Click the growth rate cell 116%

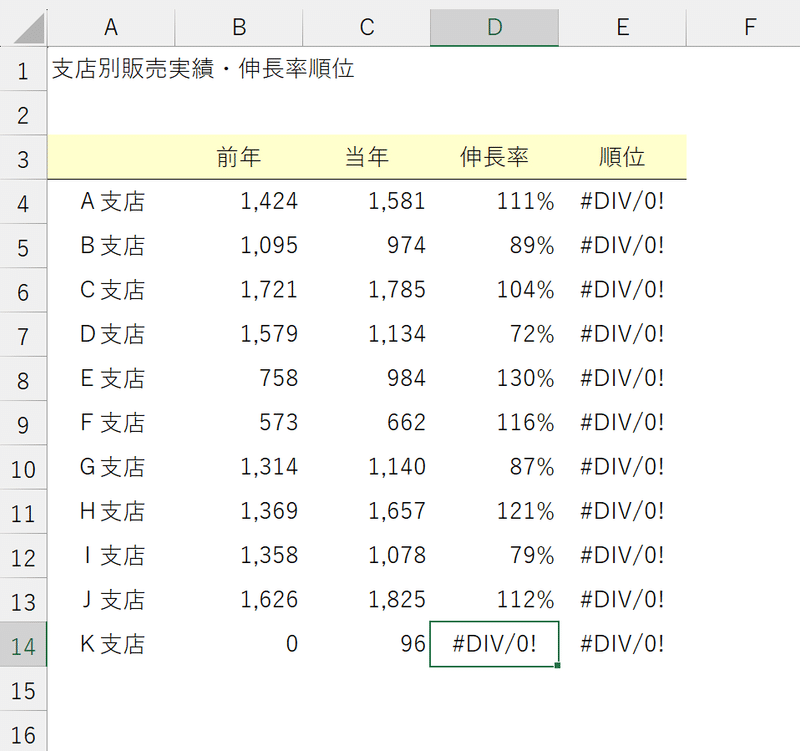pyautogui.click(x=494, y=422)
